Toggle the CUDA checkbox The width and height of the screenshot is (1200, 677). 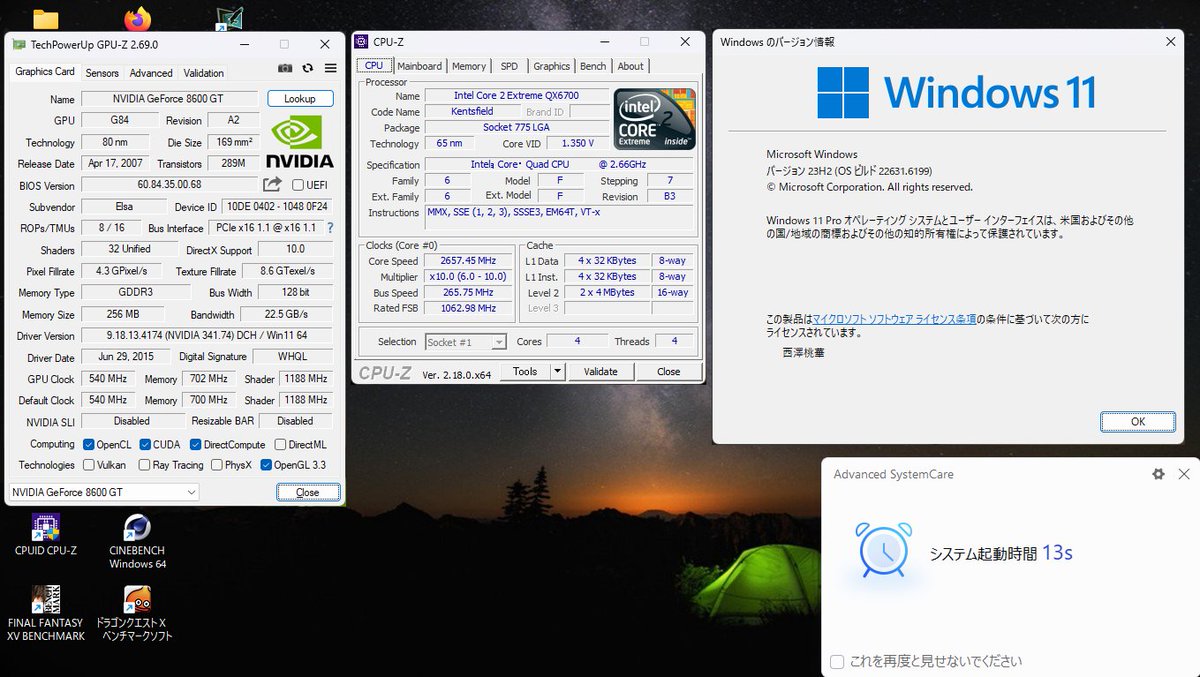145,444
